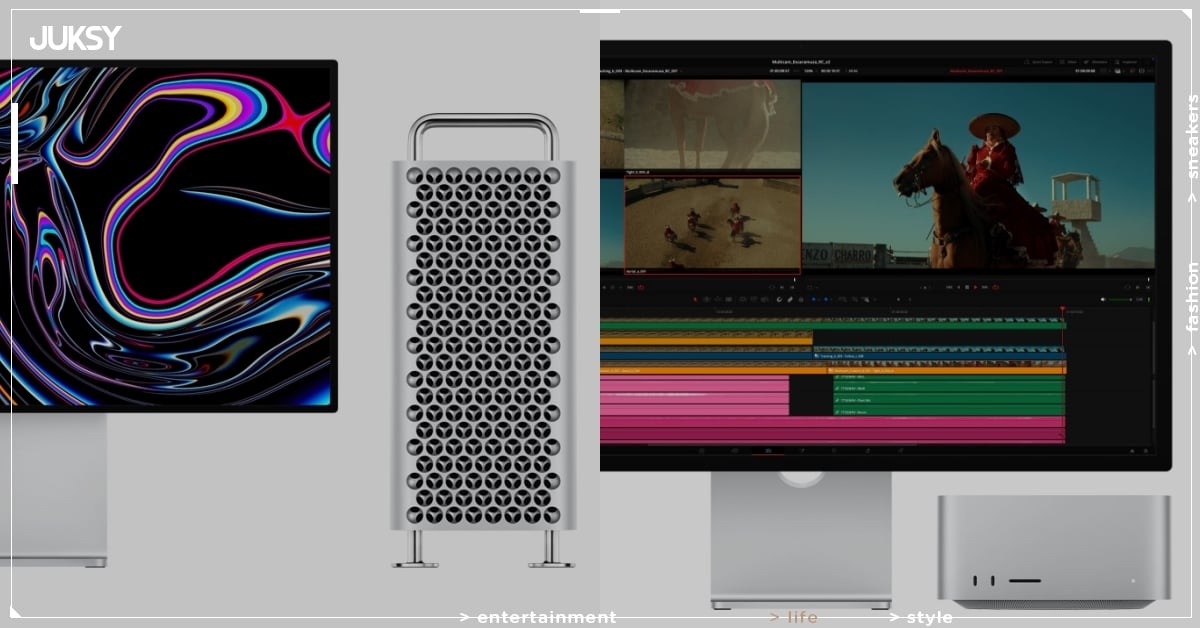Switch to the Edit page icon
The height and width of the screenshot is (628, 1200).
tap(767, 451)
